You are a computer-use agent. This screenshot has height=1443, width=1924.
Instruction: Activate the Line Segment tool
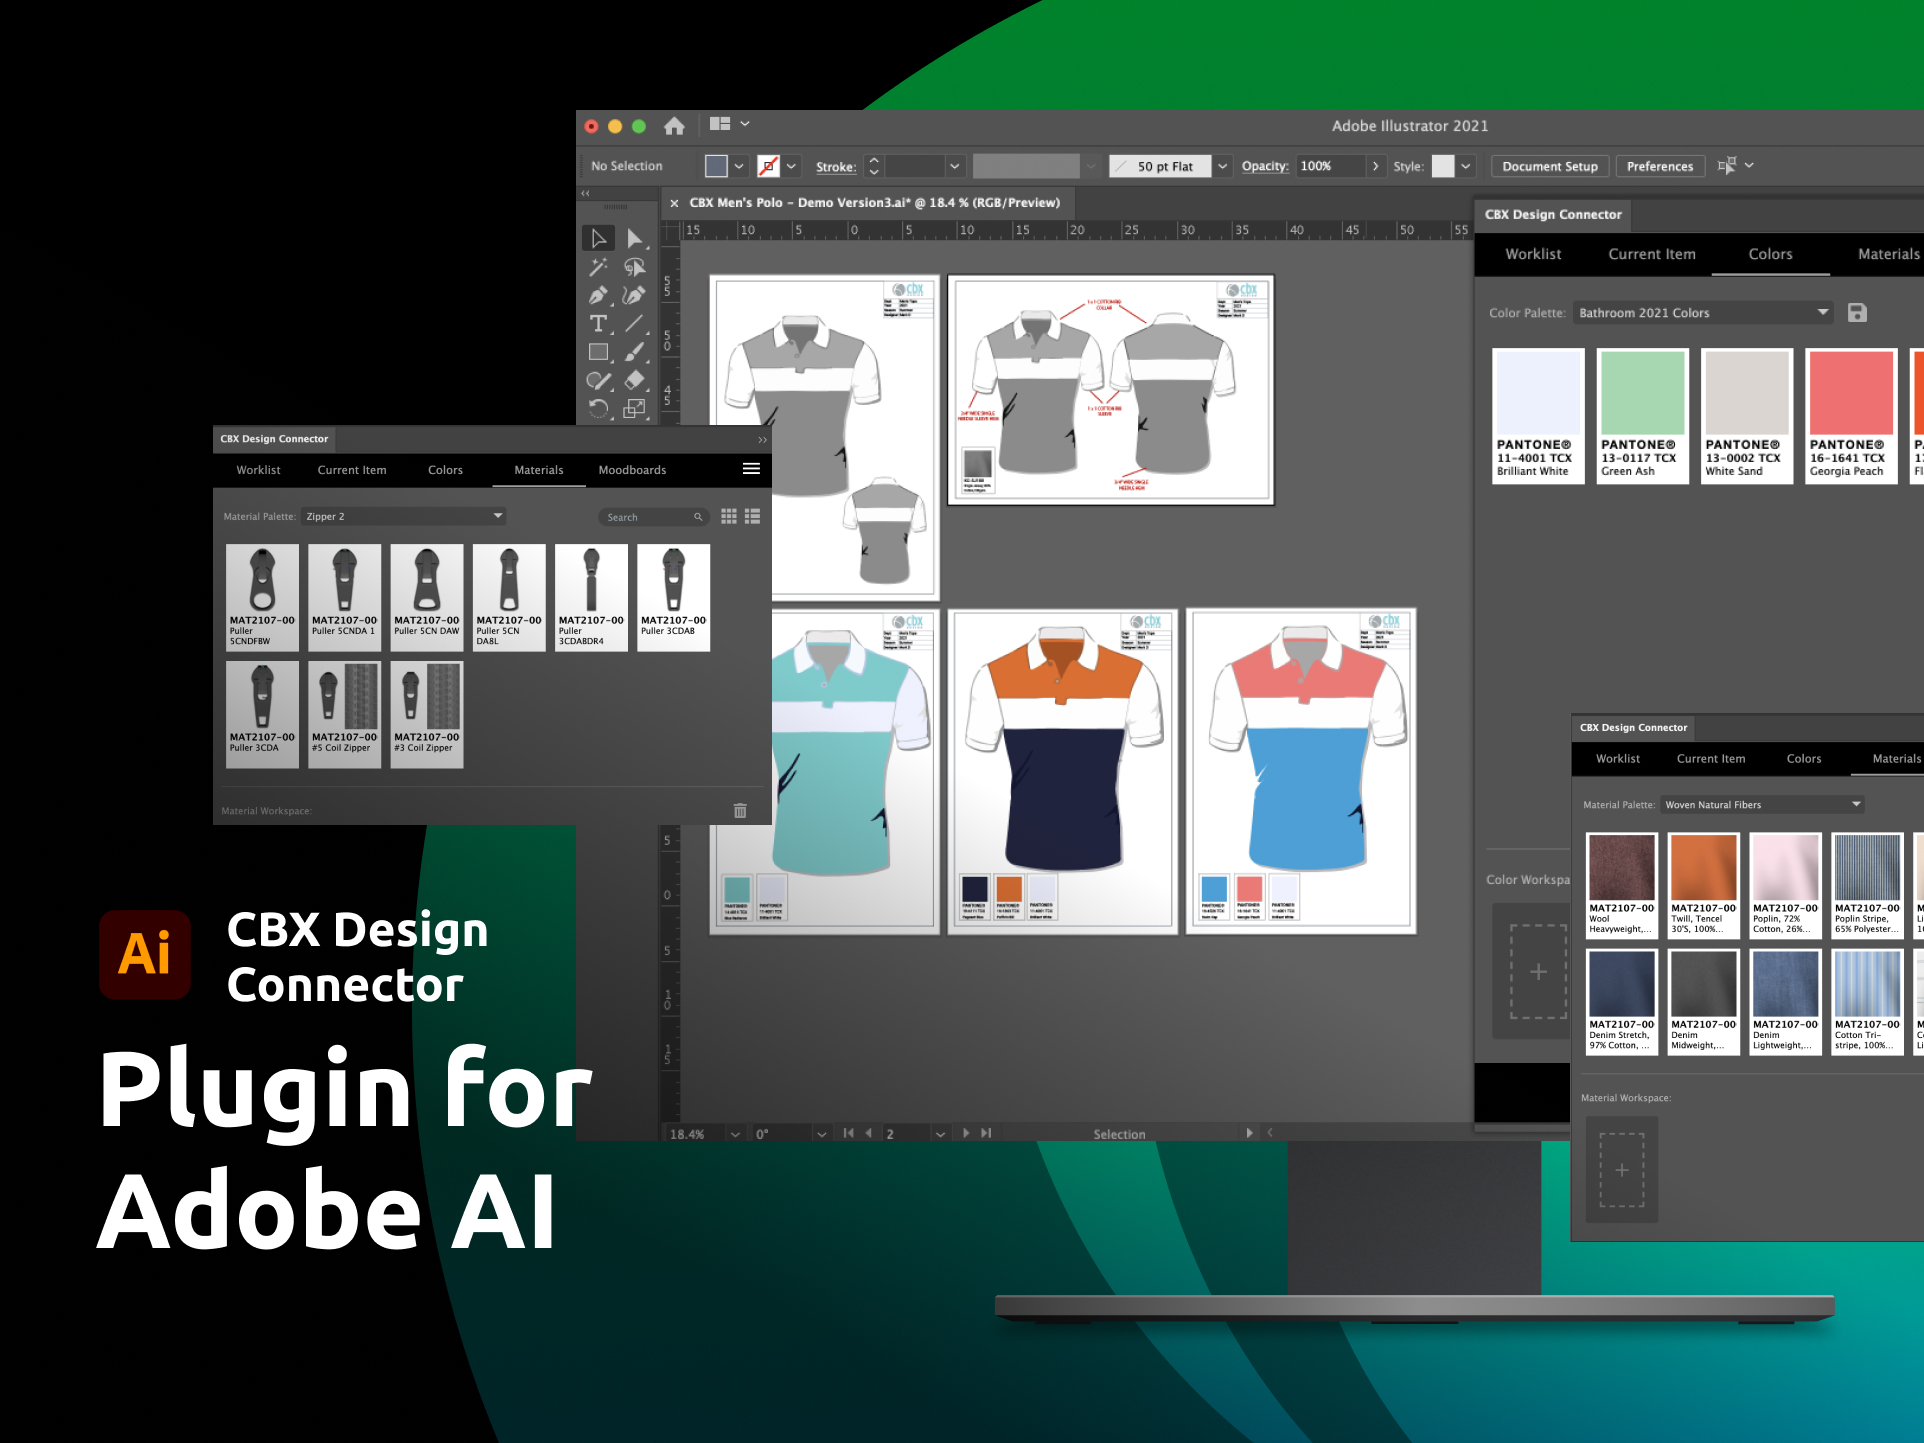(x=634, y=323)
